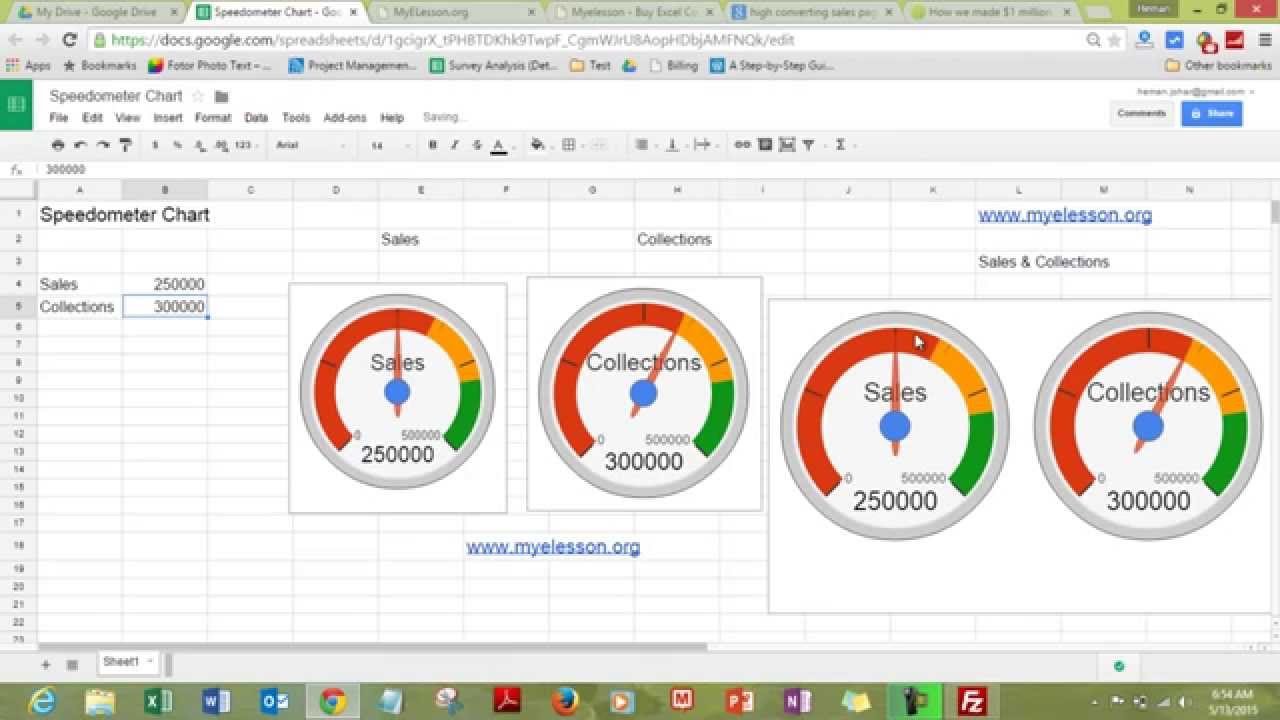Move document with the folder icon
The height and width of the screenshot is (720, 1280).
(222, 96)
